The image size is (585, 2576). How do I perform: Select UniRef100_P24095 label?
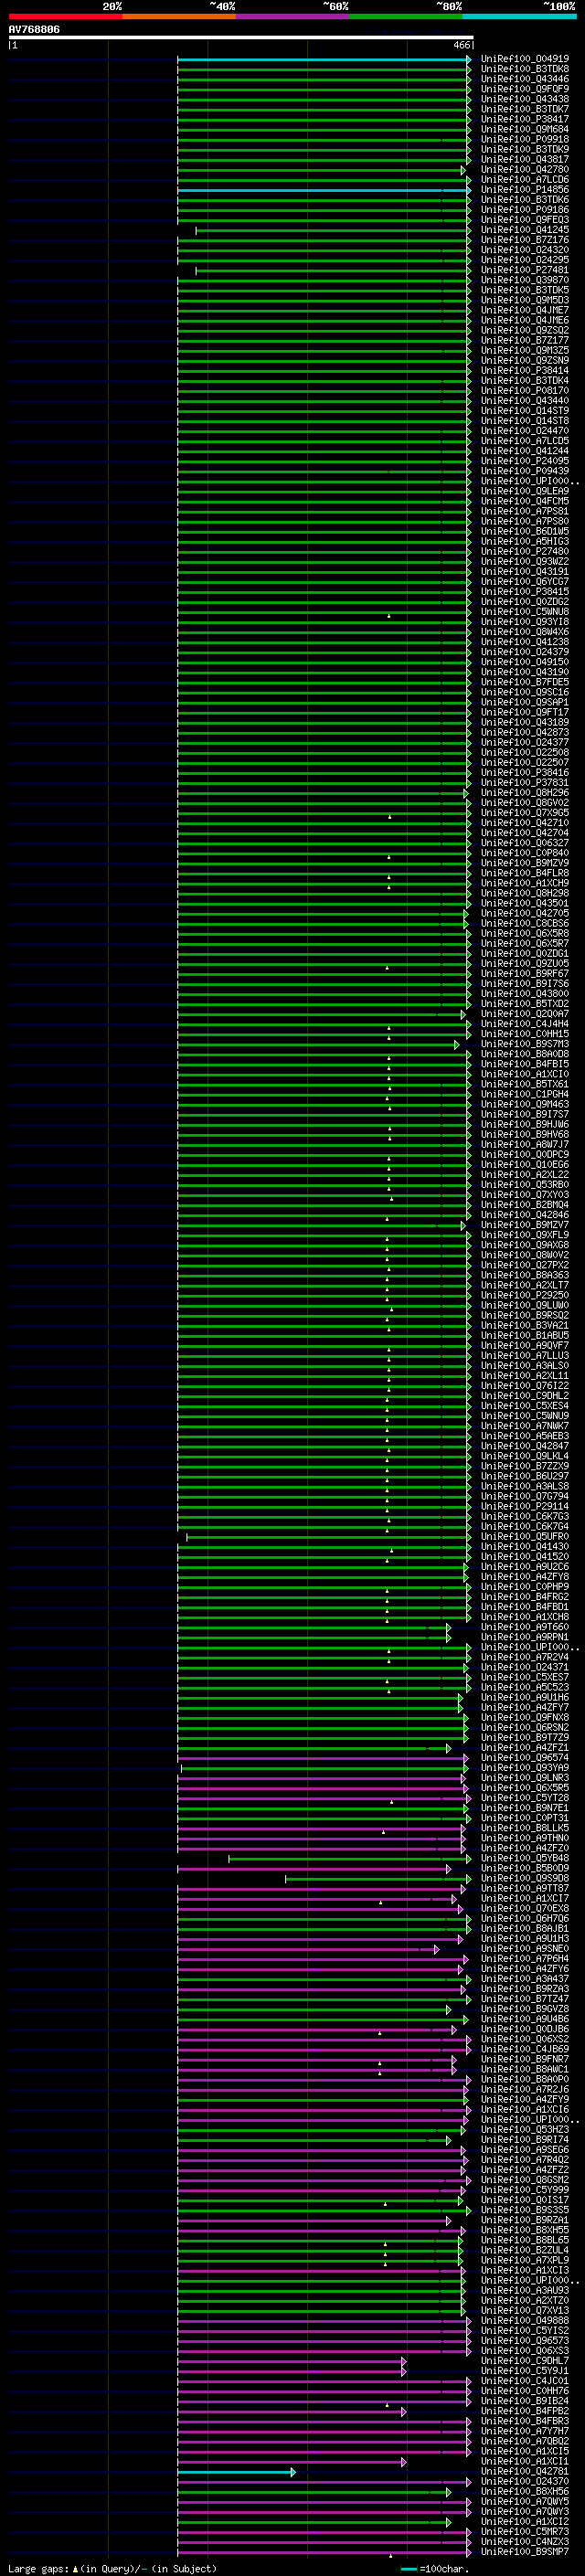pos(525,461)
